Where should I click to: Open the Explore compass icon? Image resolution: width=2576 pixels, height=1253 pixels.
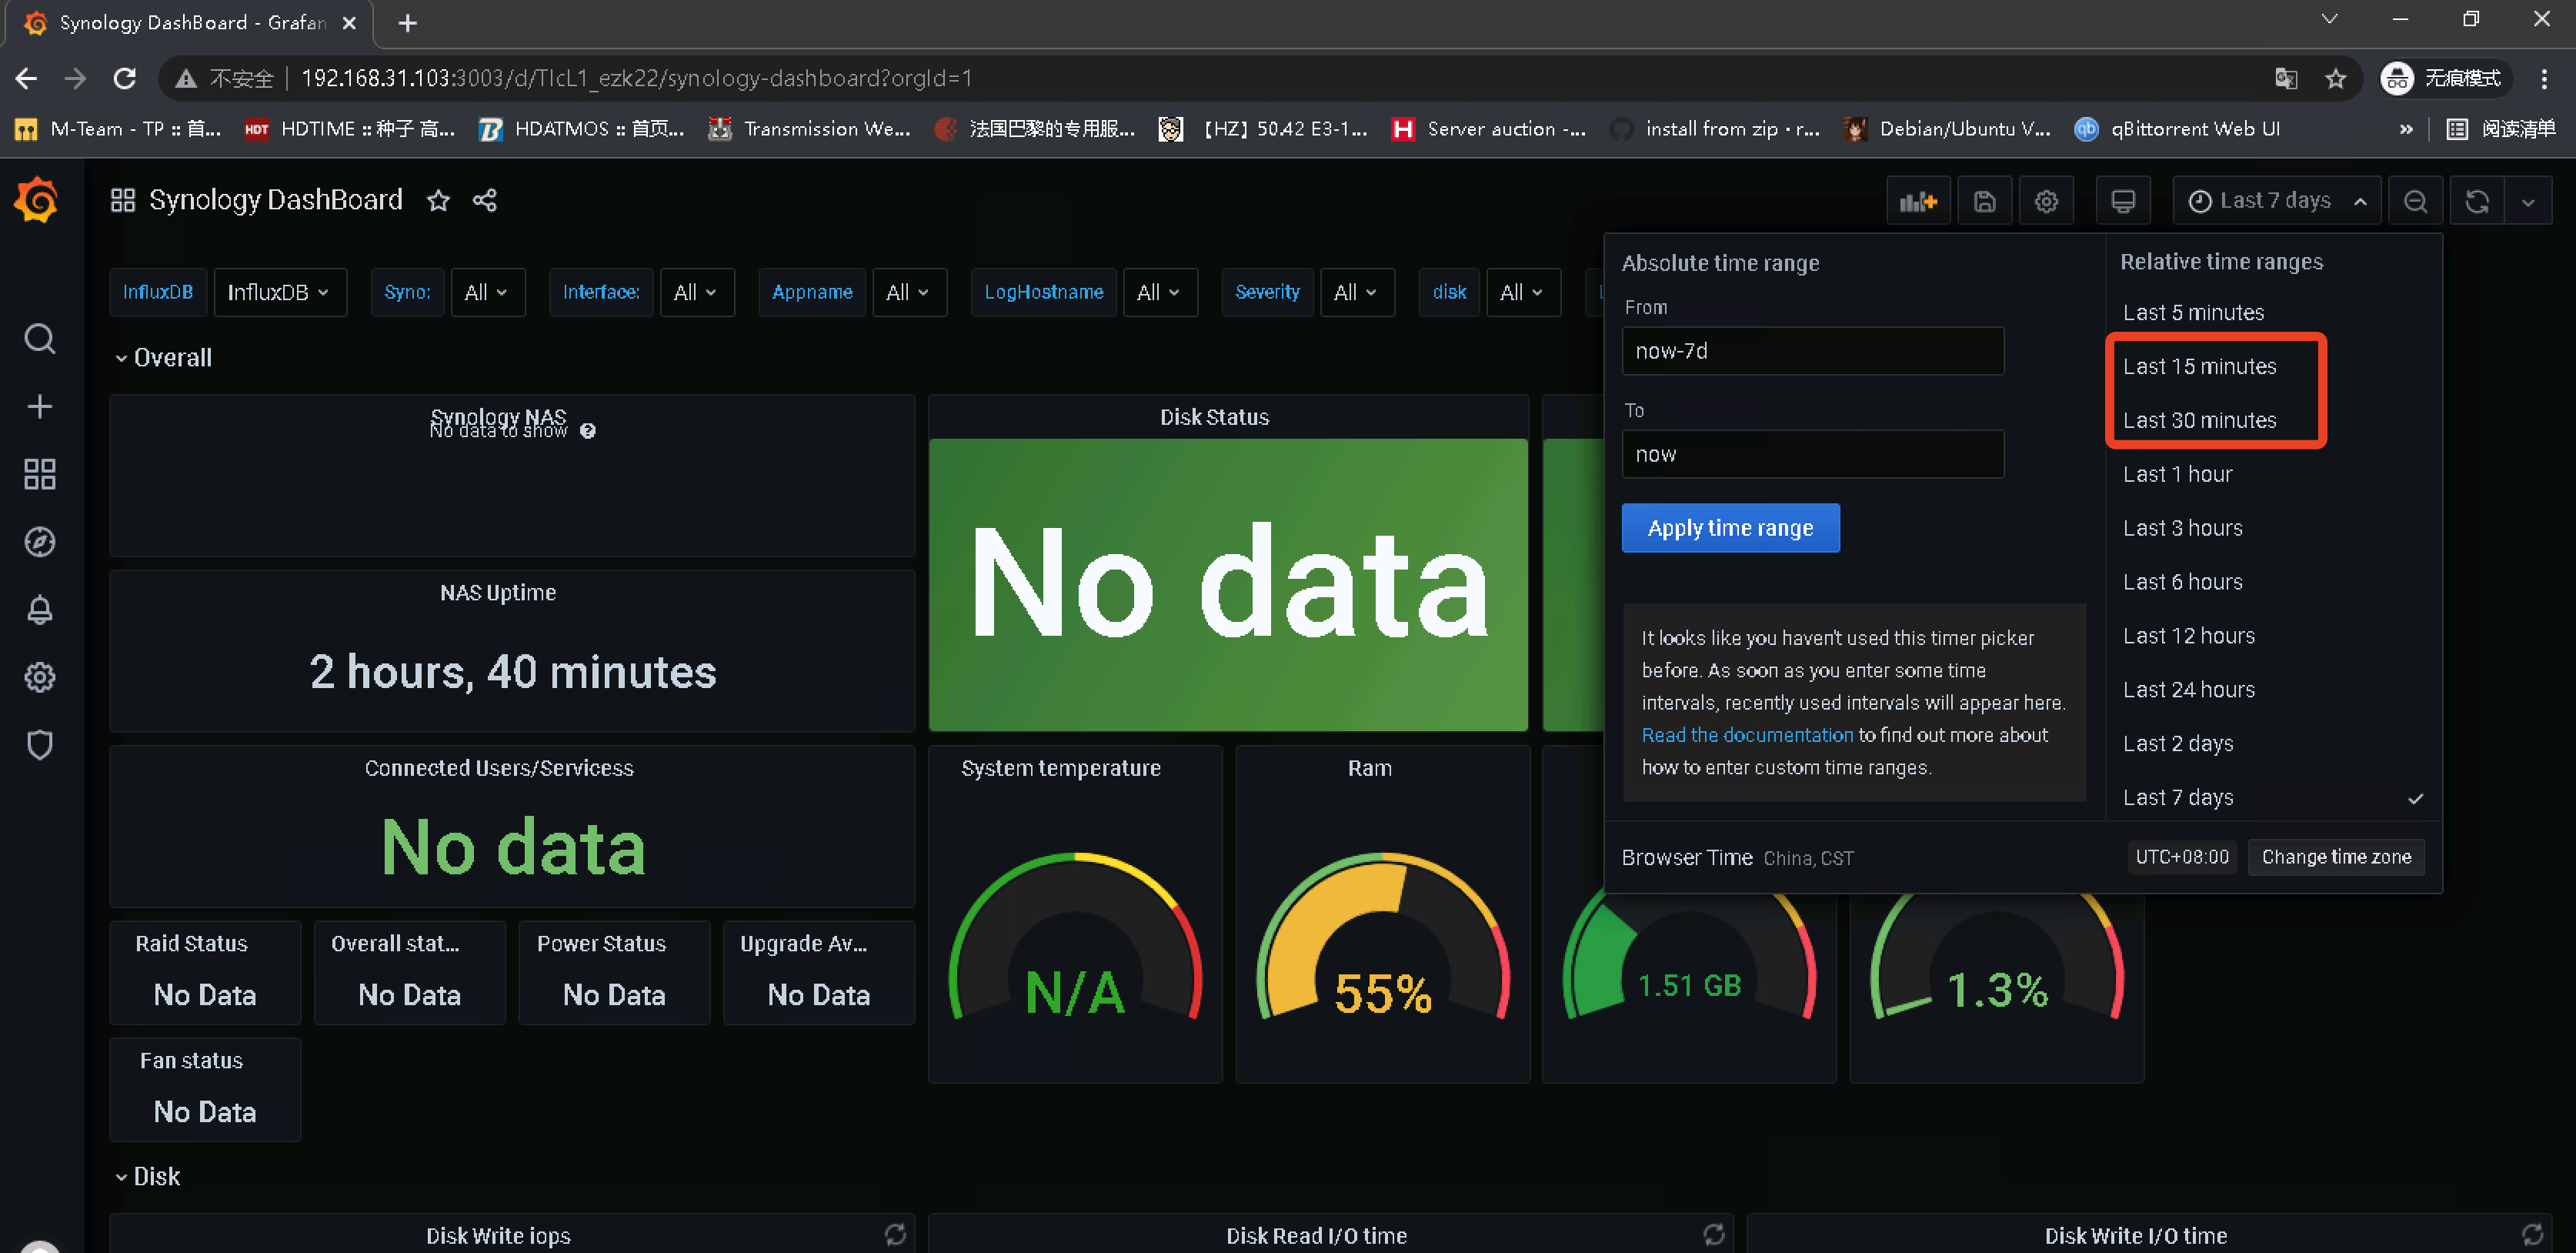(39, 542)
